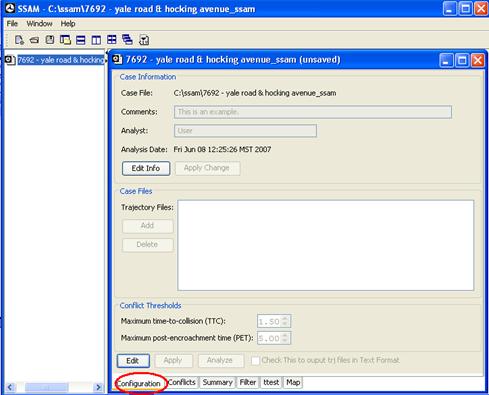This screenshot has width=489, height=395.
Task: Click inside the Trajectory Files list box
Action: [x=325, y=245]
